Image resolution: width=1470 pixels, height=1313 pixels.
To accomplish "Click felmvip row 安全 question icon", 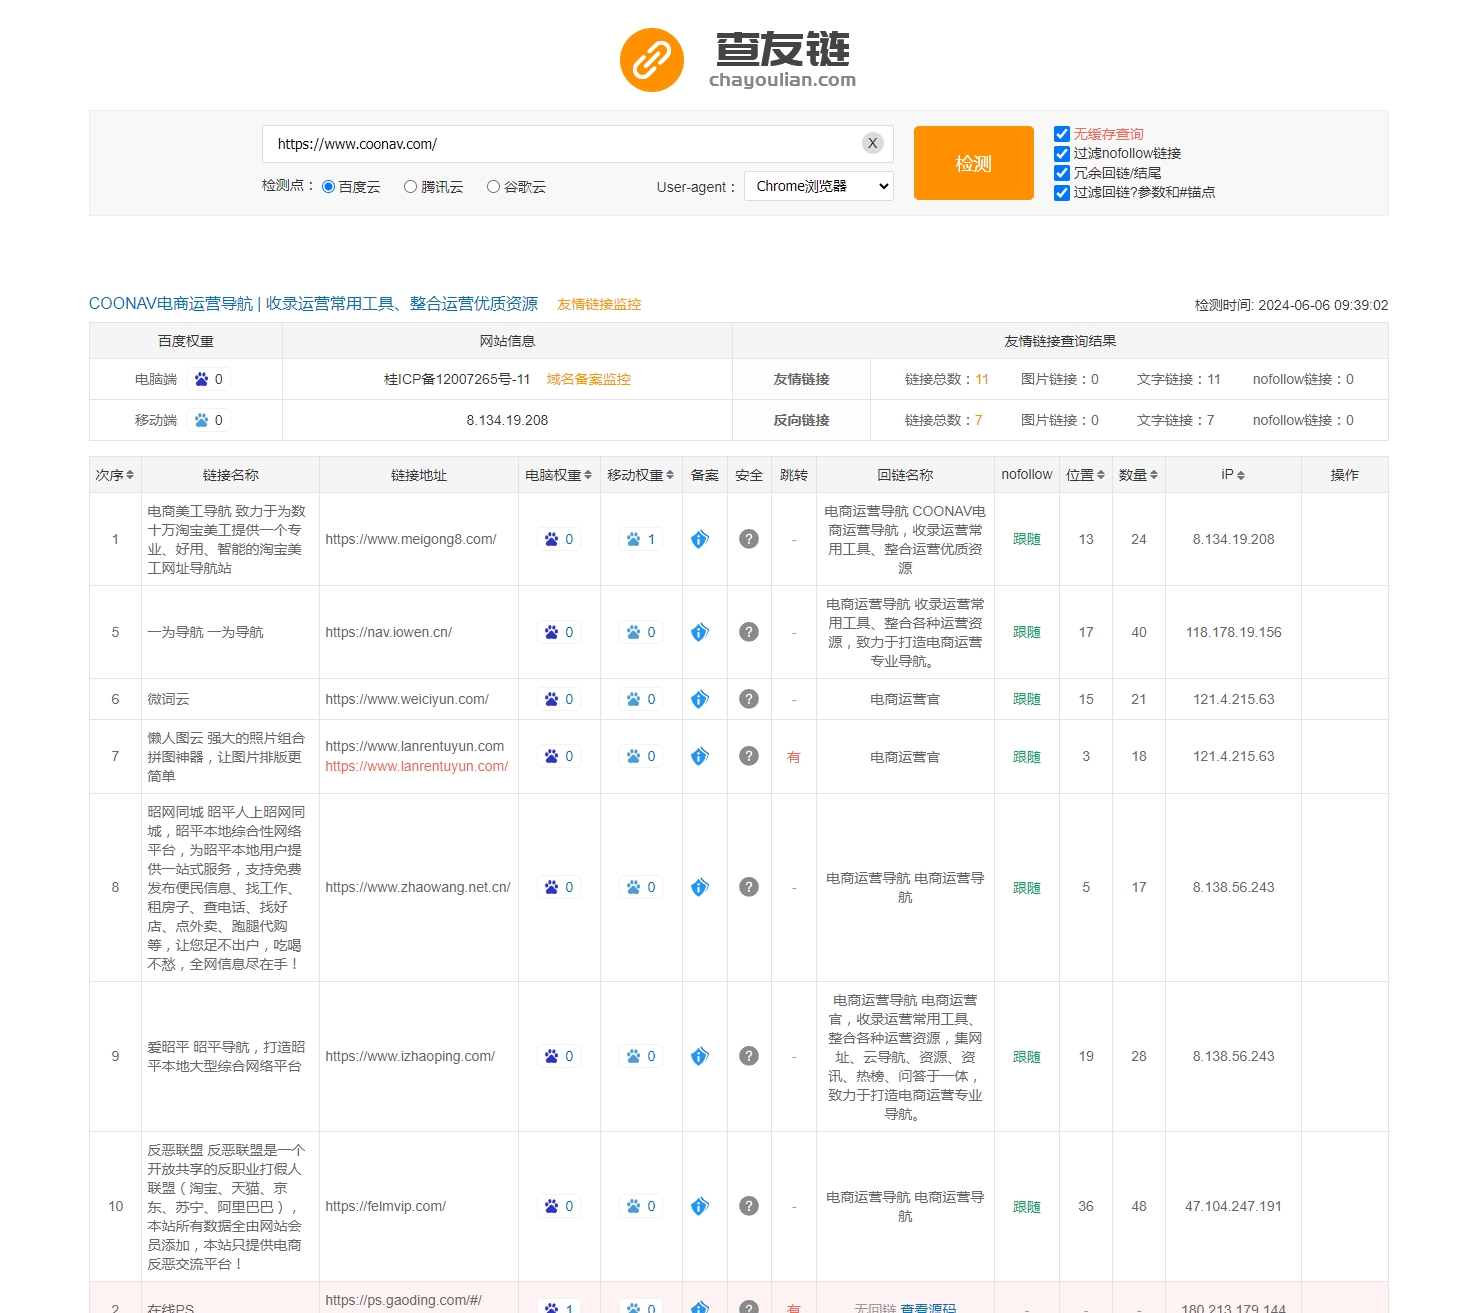I will tap(749, 1206).
